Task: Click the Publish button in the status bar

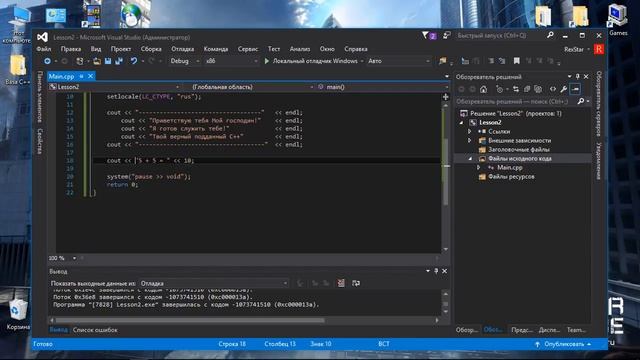Action: click(x=563, y=344)
